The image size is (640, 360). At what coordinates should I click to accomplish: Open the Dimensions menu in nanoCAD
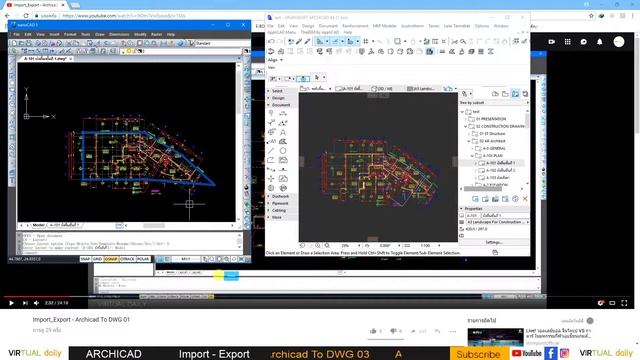tap(119, 35)
